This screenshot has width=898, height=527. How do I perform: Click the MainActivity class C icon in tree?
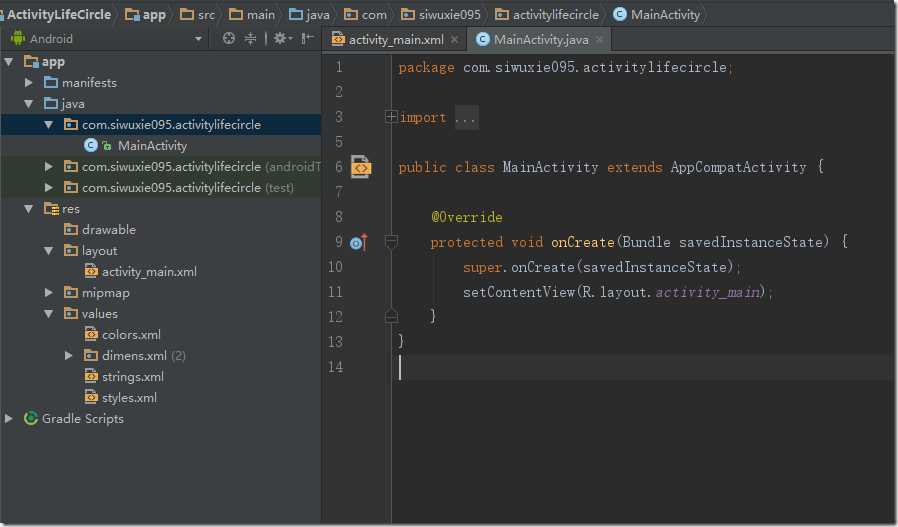point(90,145)
